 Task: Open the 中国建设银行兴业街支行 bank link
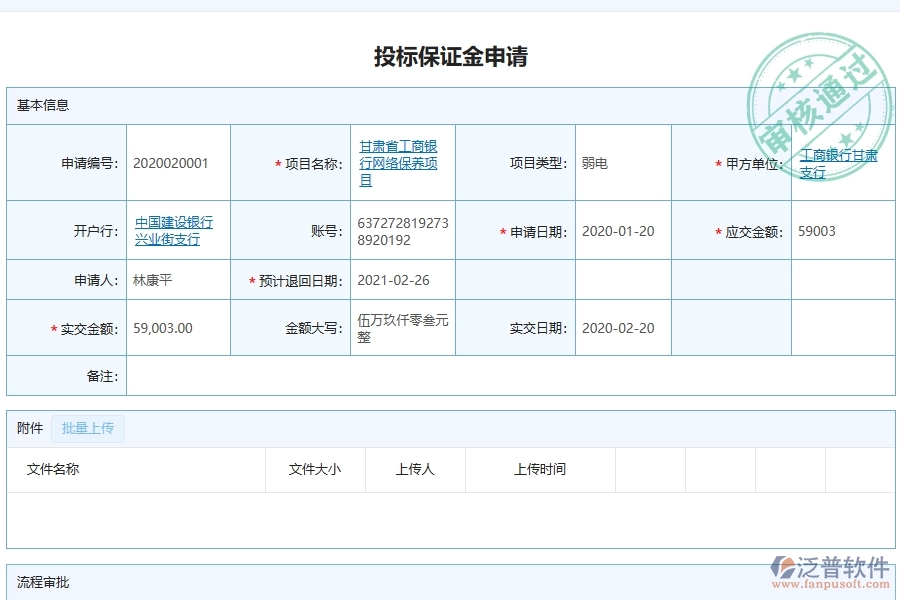(x=176, y=230)
